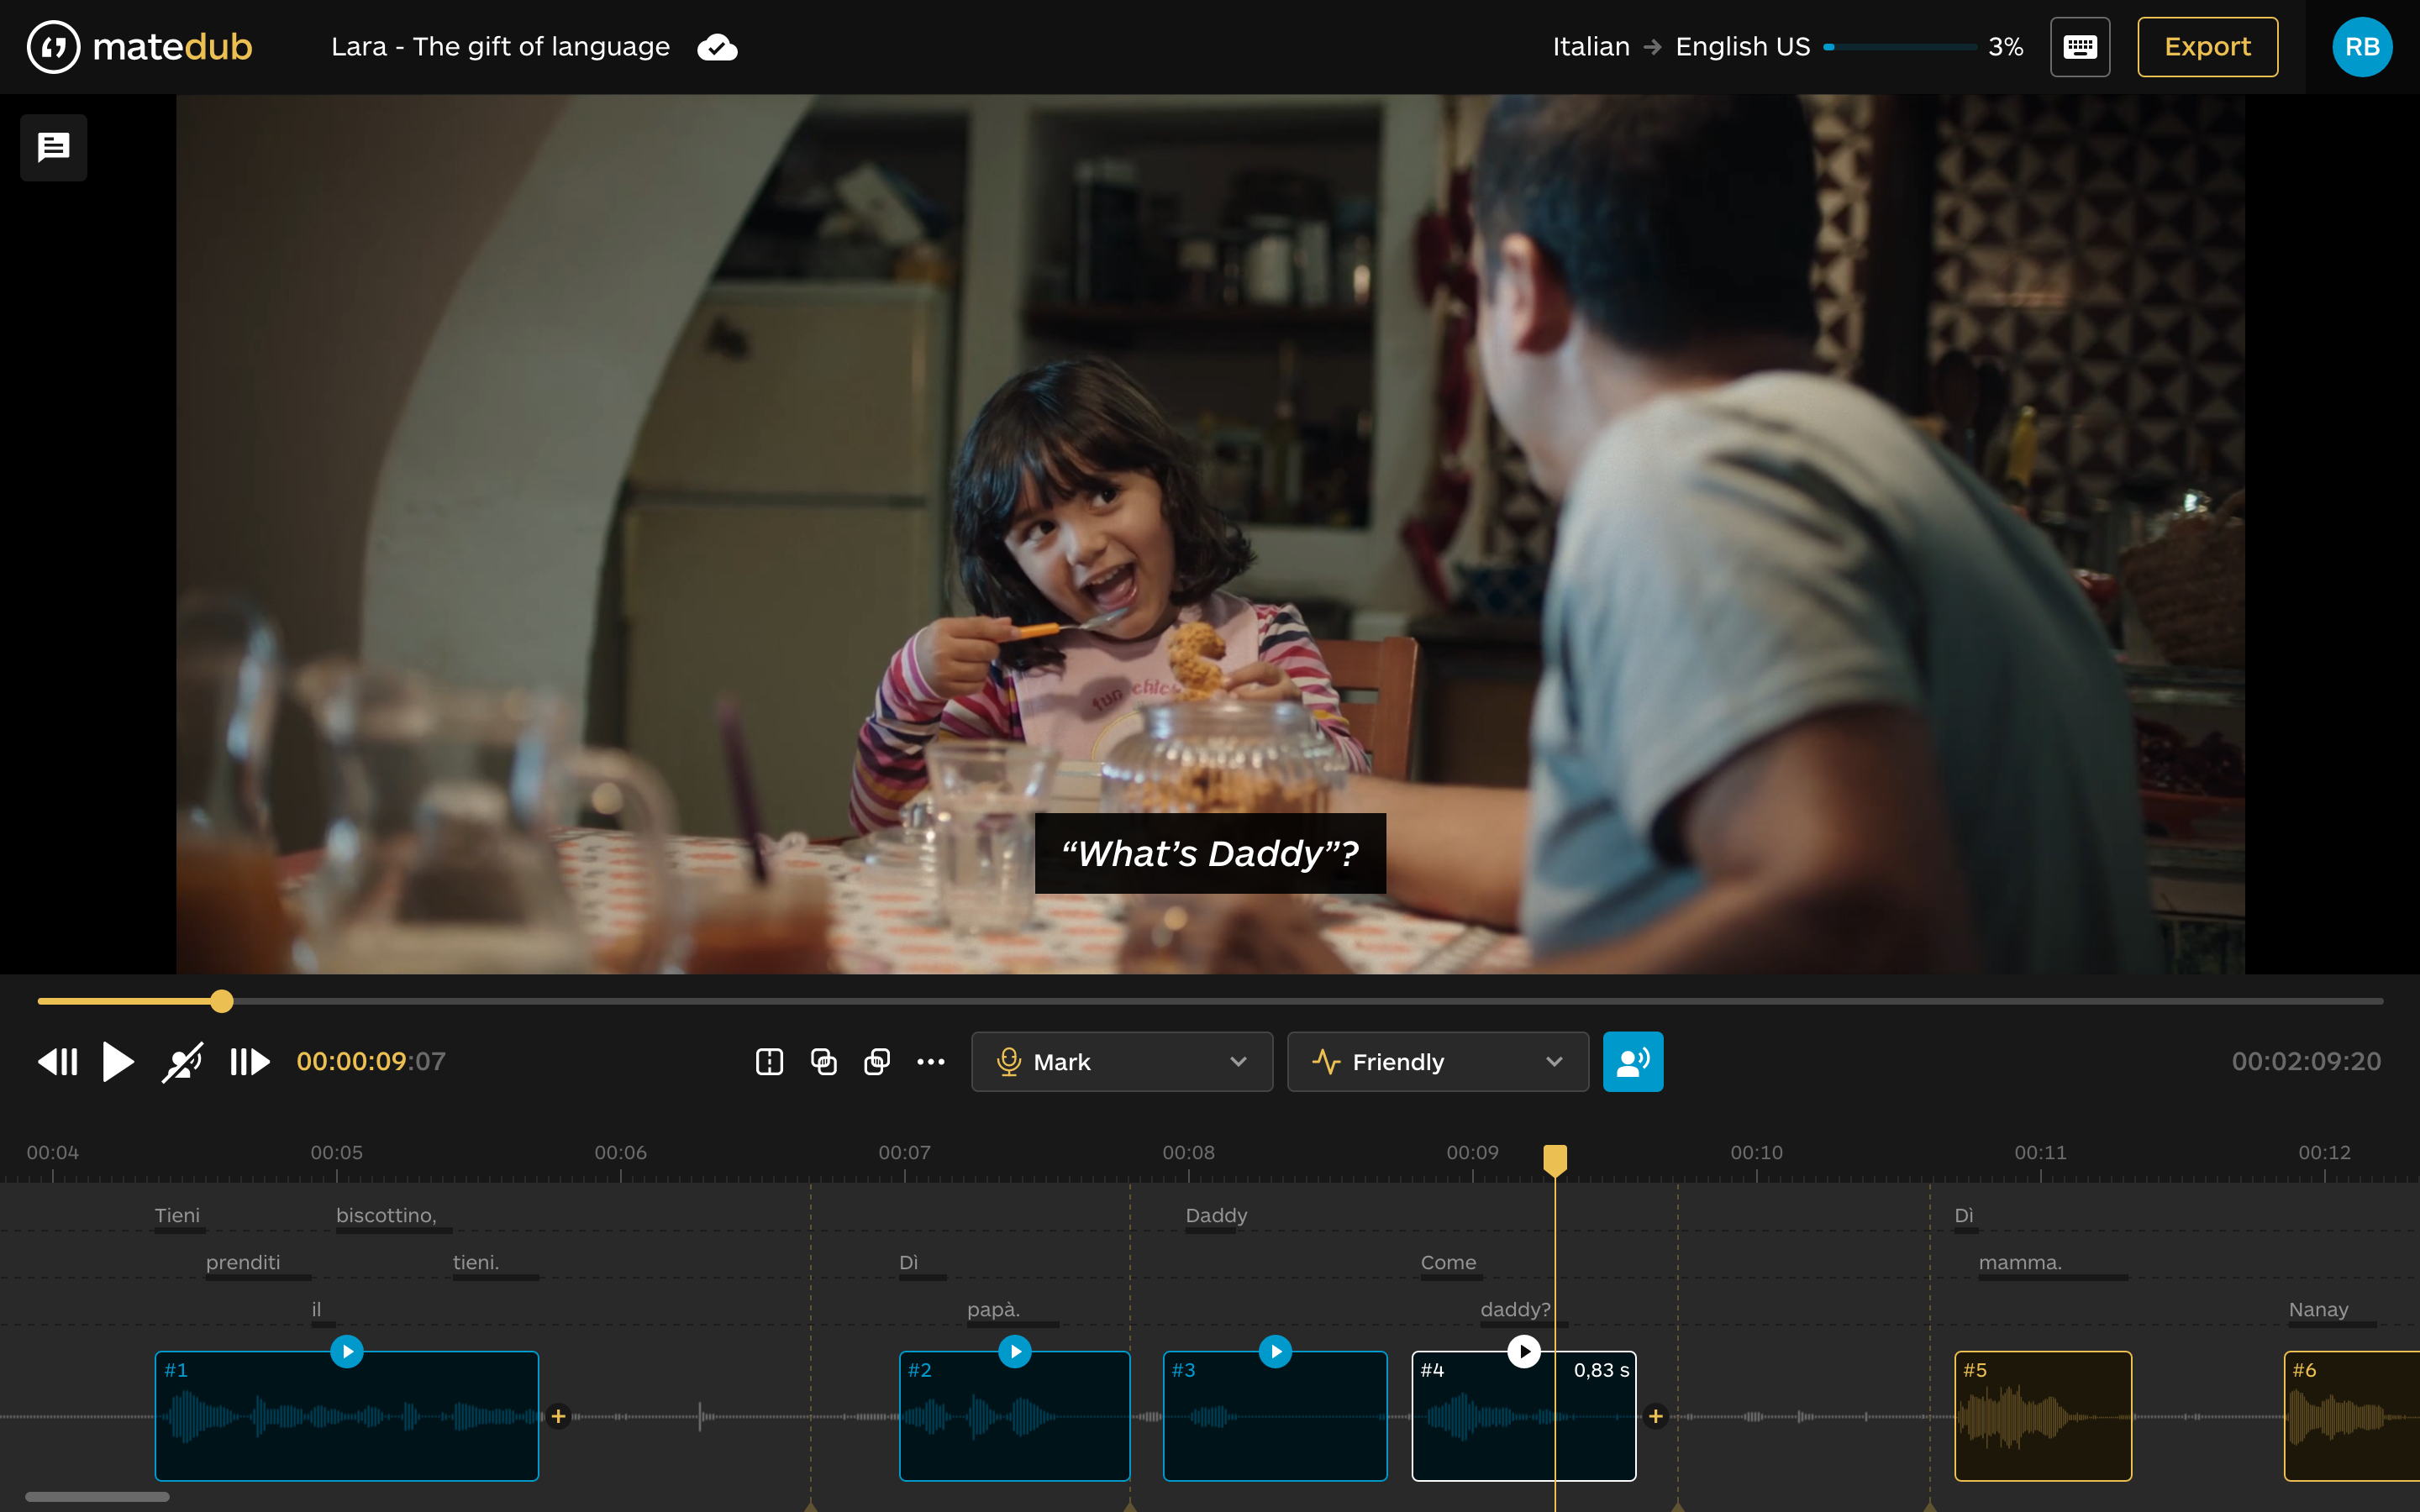The width and height of the screenshot is (2420, 1512).
Task: Click the segment #4 duration 0,83 s
Action: pyautogui.click(x=1601, y=1370)
